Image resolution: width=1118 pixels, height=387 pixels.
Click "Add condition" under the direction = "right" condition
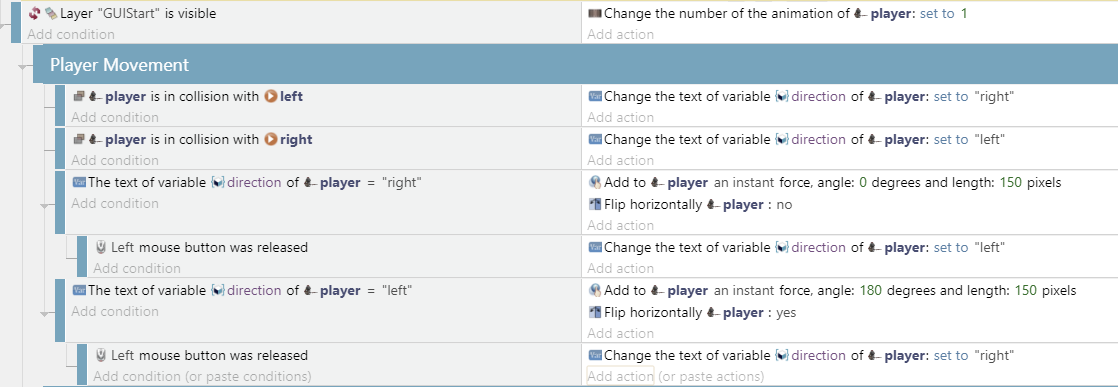click(115, 203)
